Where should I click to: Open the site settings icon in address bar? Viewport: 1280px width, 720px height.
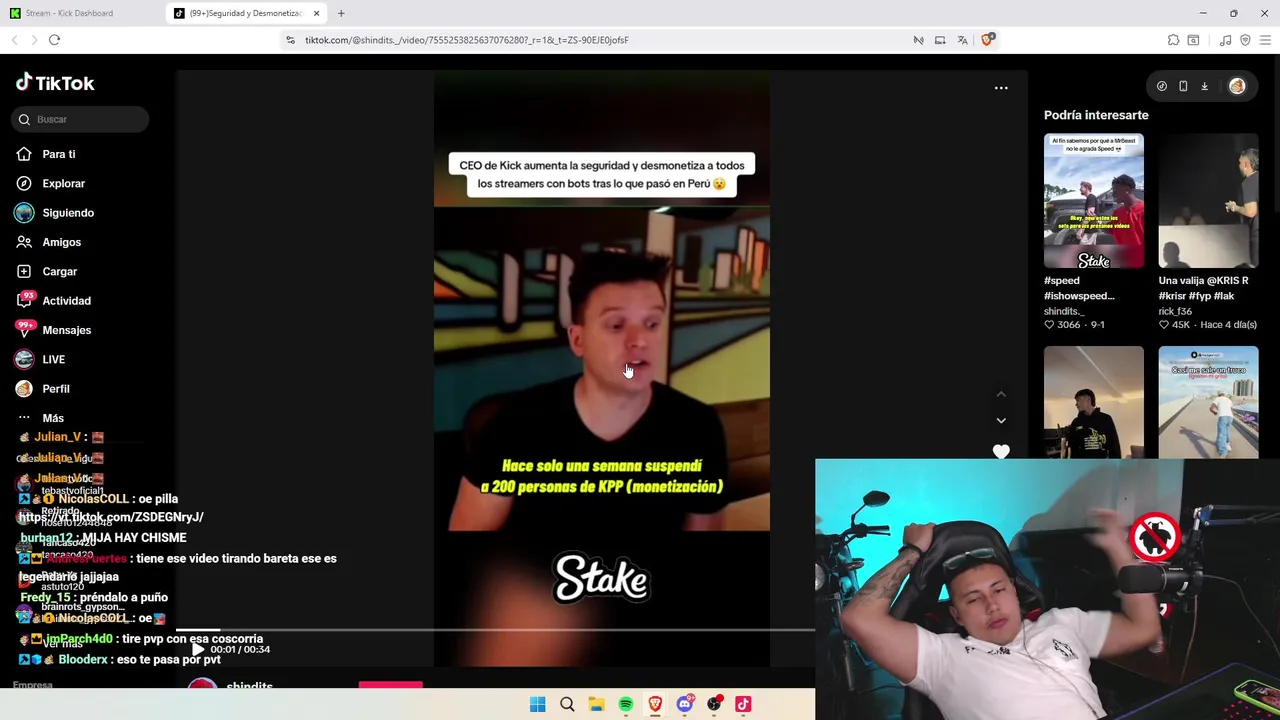[290, 40]
